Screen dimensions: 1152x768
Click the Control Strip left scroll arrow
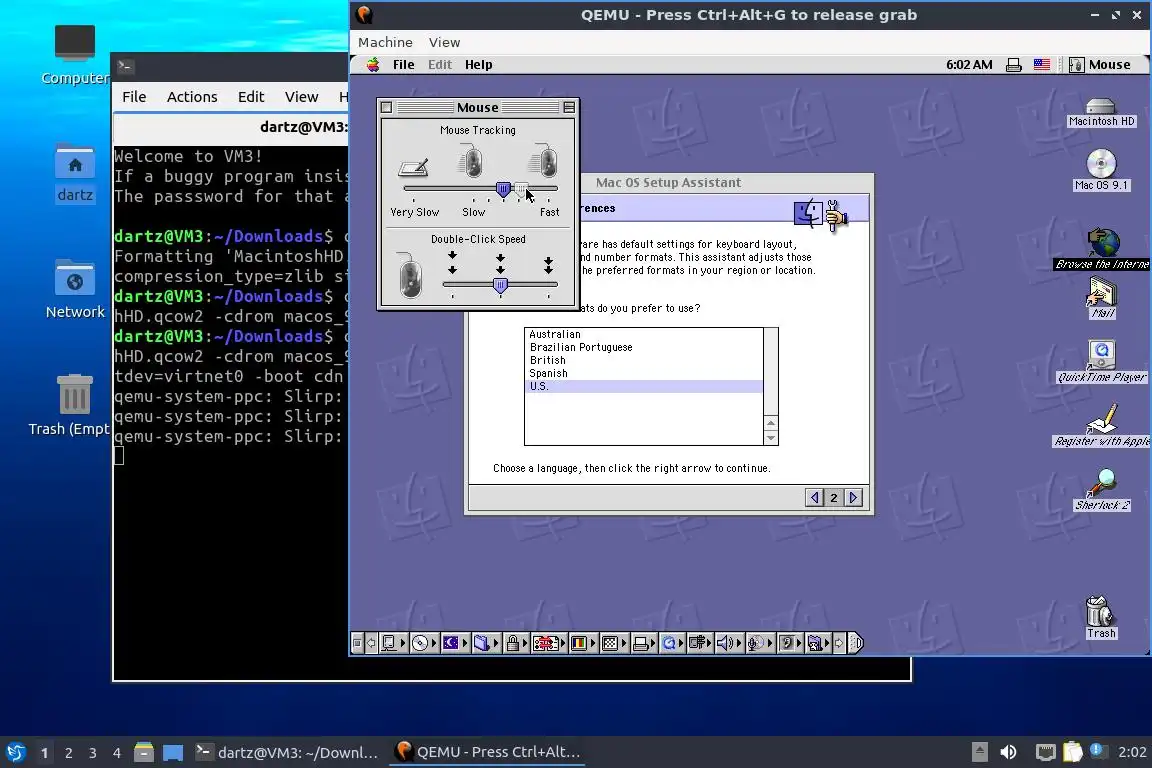371,644
